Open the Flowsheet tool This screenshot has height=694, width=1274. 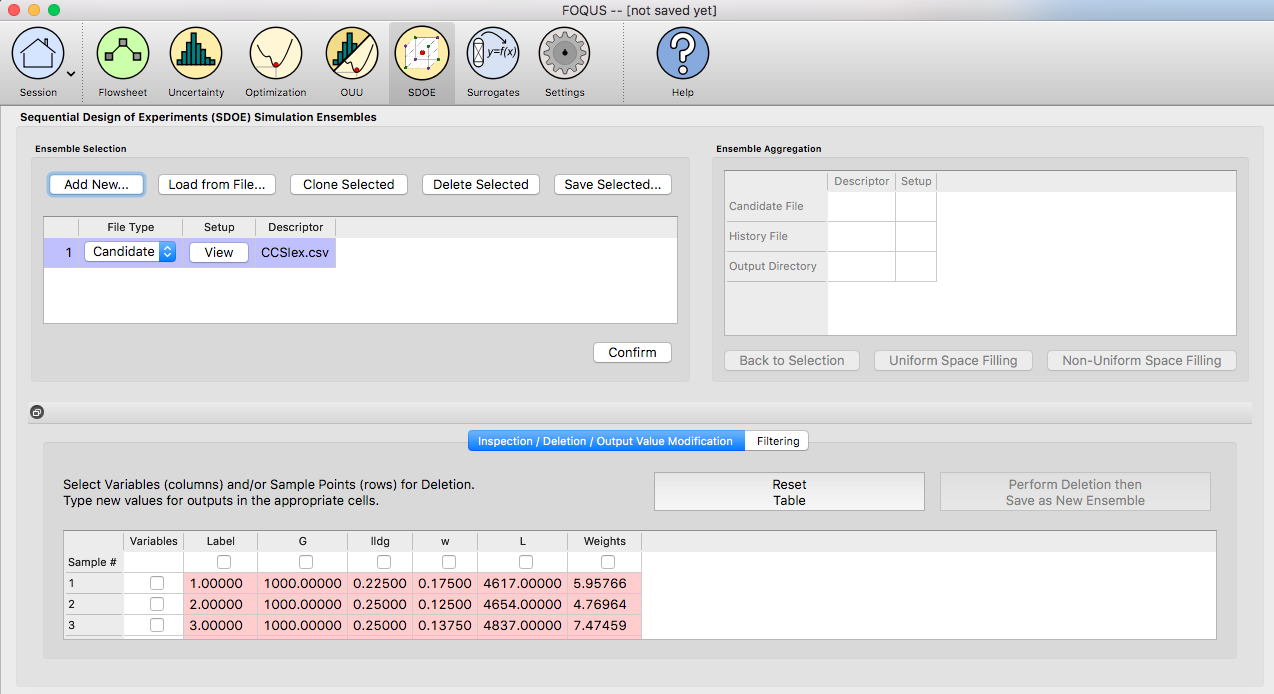pos(123,55)
